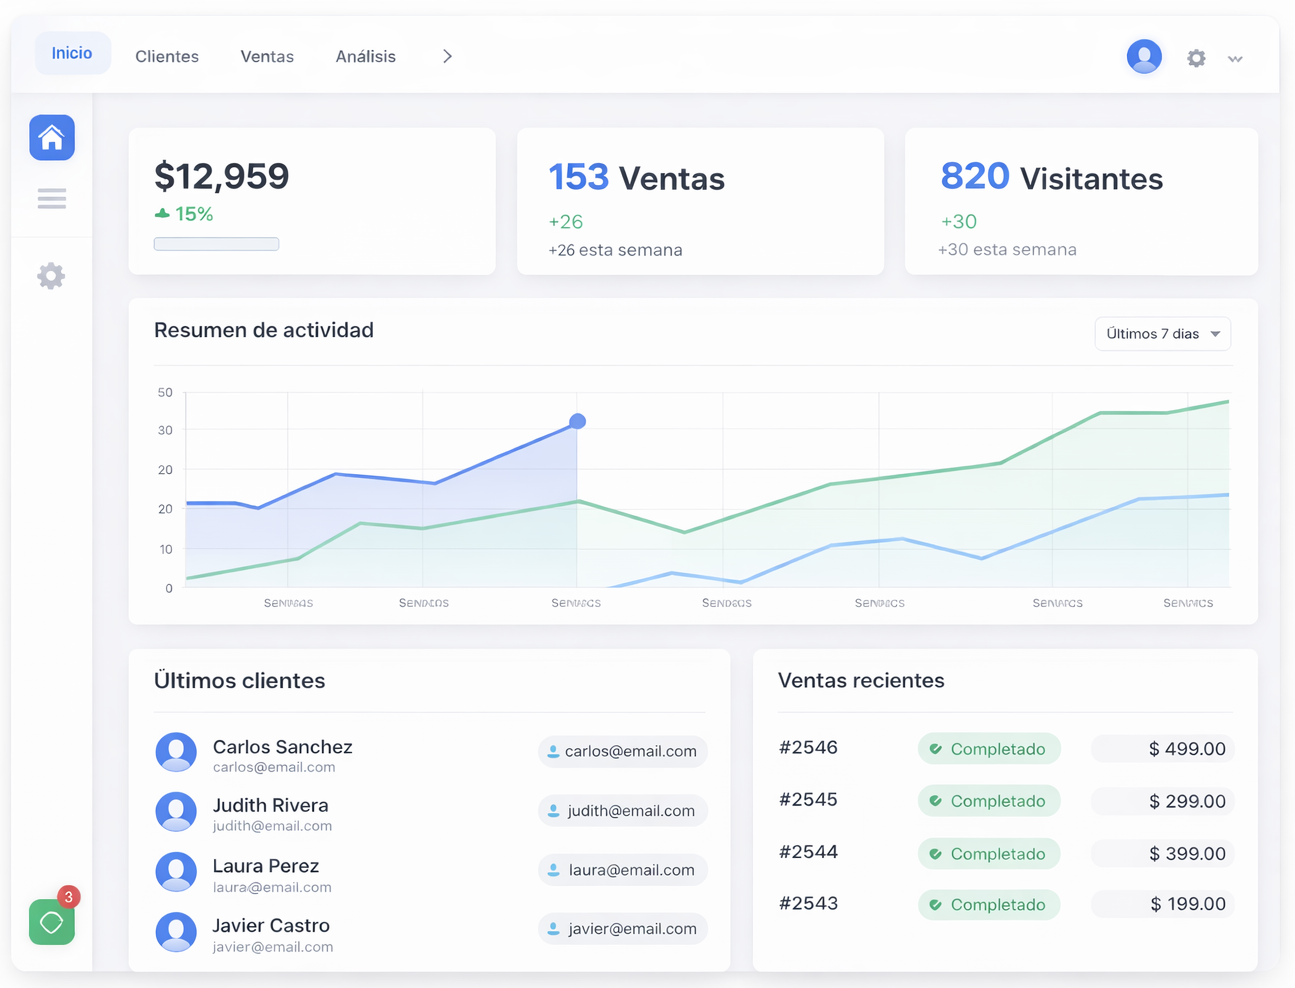
Task: Click the green notification badge icon
Action: coord(52,922)
